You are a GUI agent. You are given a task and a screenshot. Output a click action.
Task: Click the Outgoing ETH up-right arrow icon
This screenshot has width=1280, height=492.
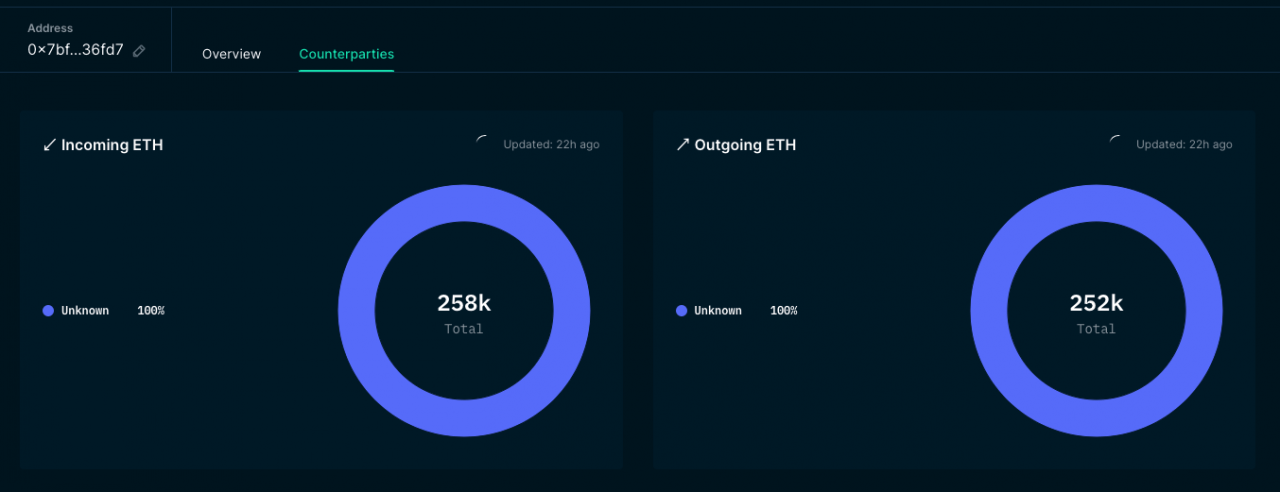[682, 145]
